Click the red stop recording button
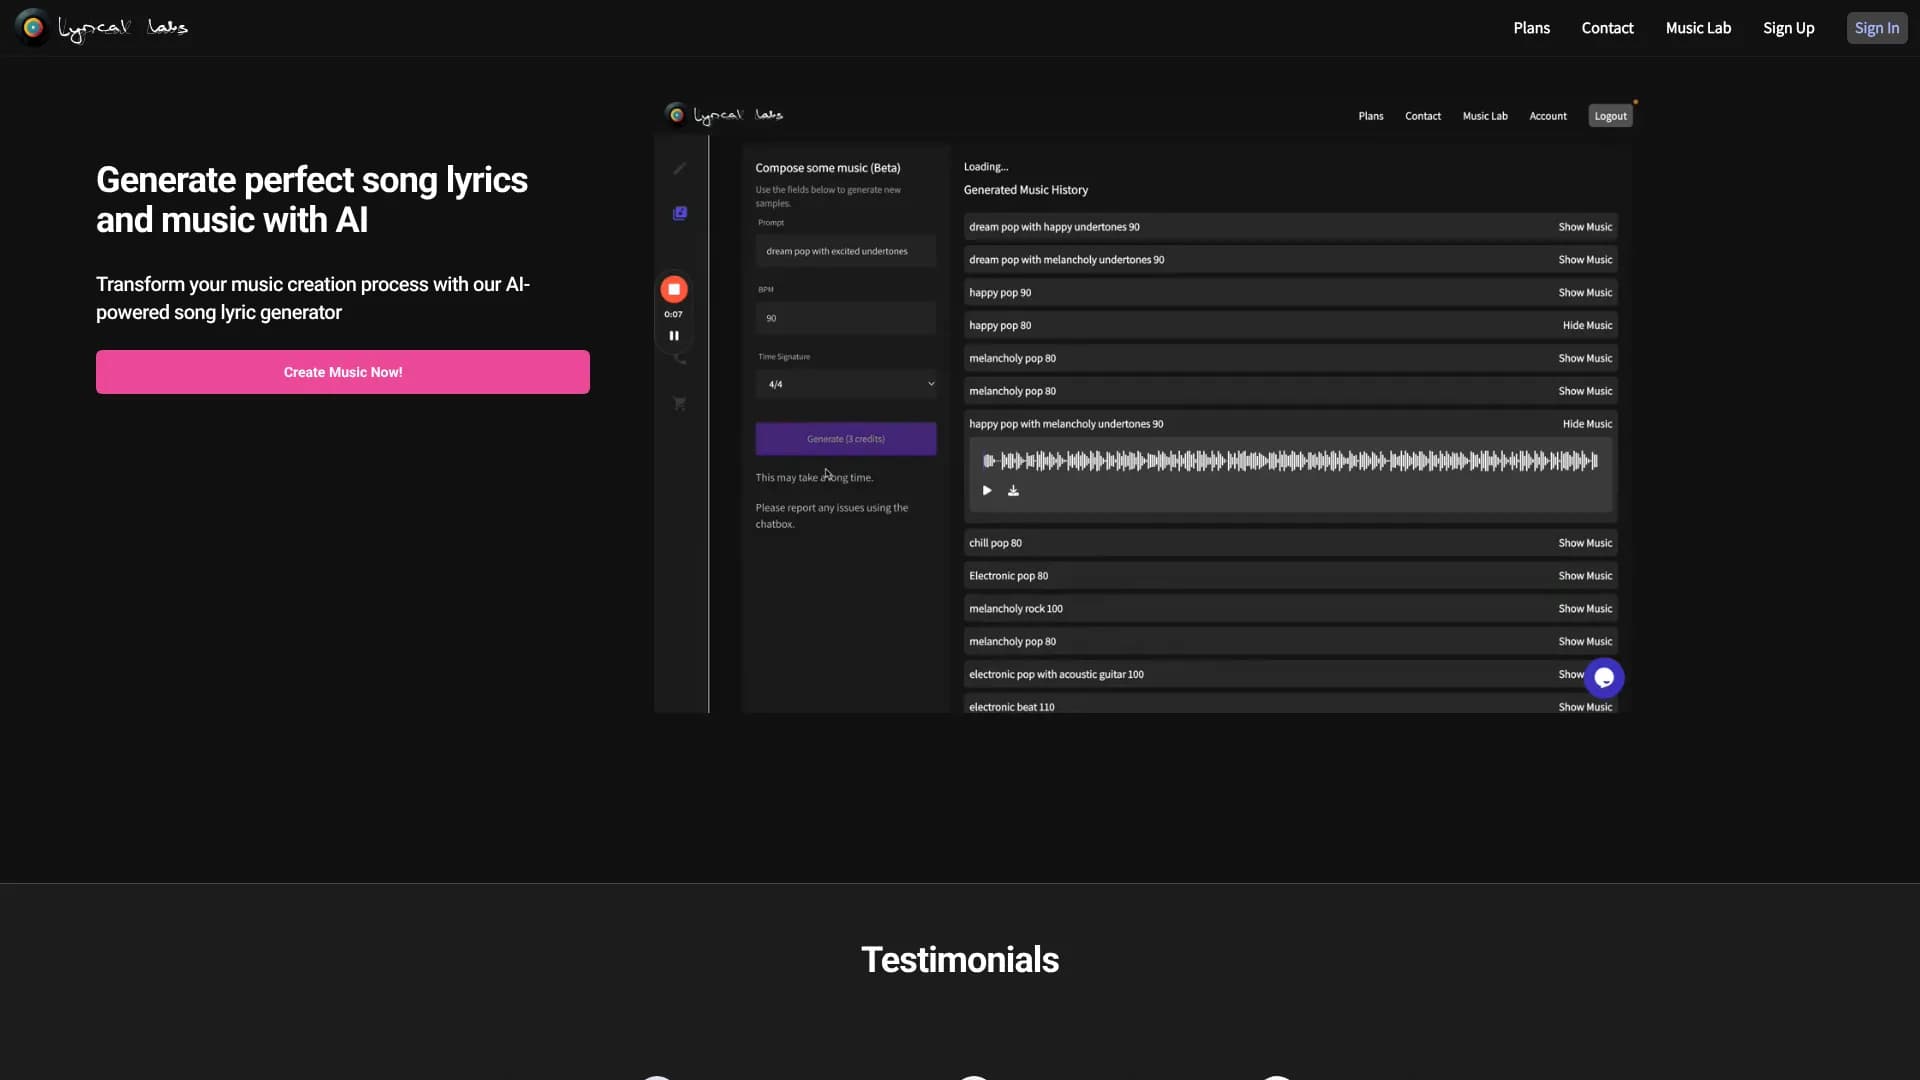The image size is (1920, 1080). click(674, 289)
